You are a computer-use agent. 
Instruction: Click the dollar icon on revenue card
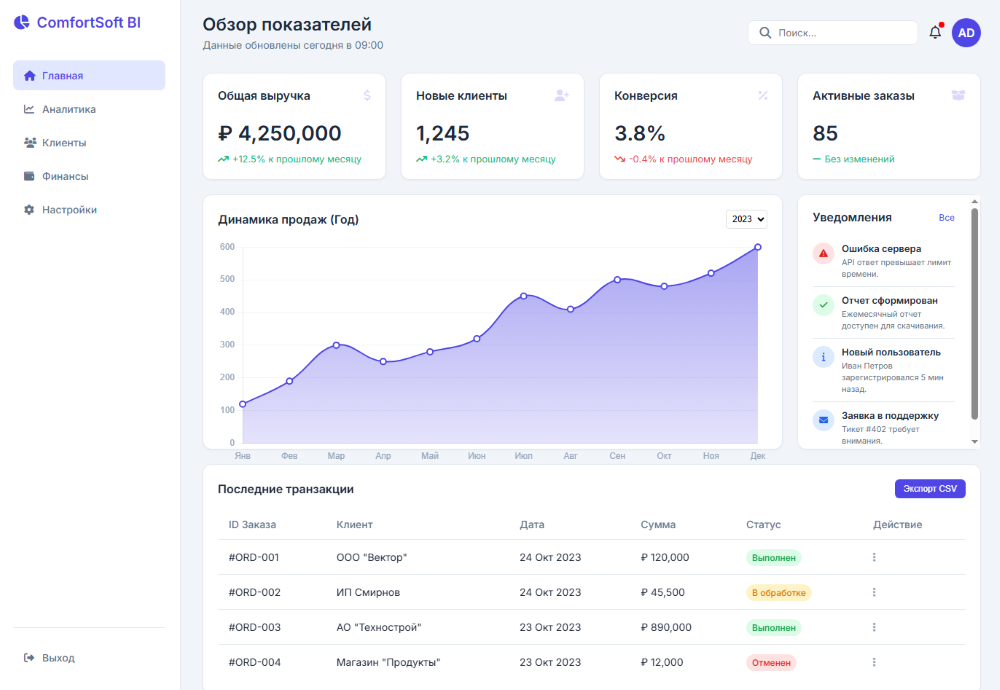(367, 96)
